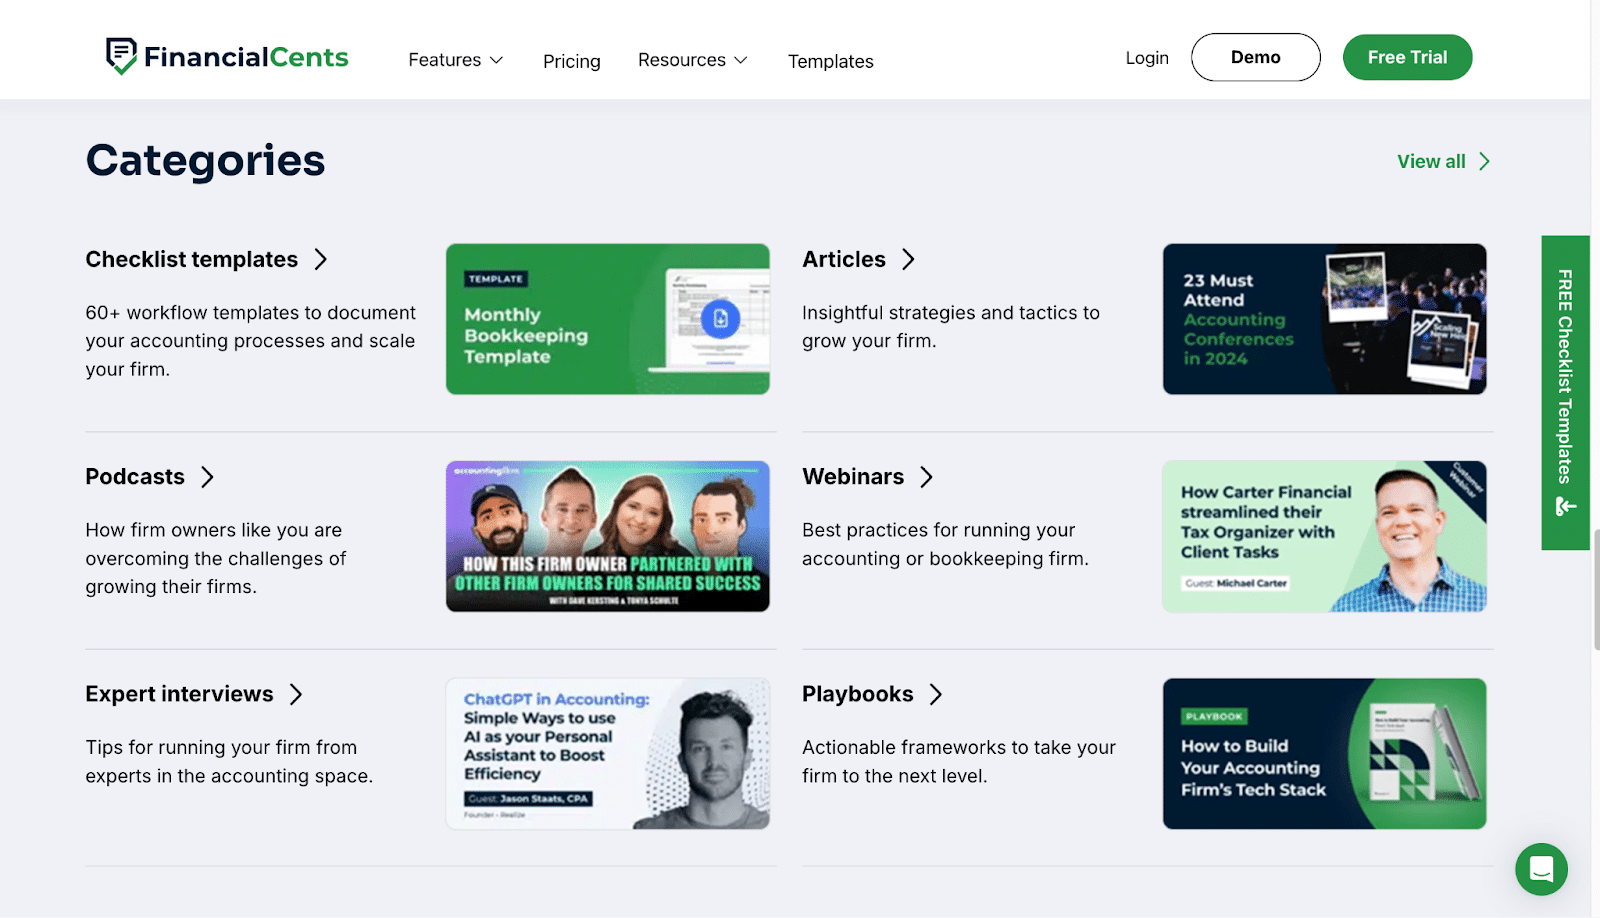Image resolution: width=1600 pixels, height=918 pixels.
Task: Click the arrow next to Checklist templates
Action: coord(321,260)
